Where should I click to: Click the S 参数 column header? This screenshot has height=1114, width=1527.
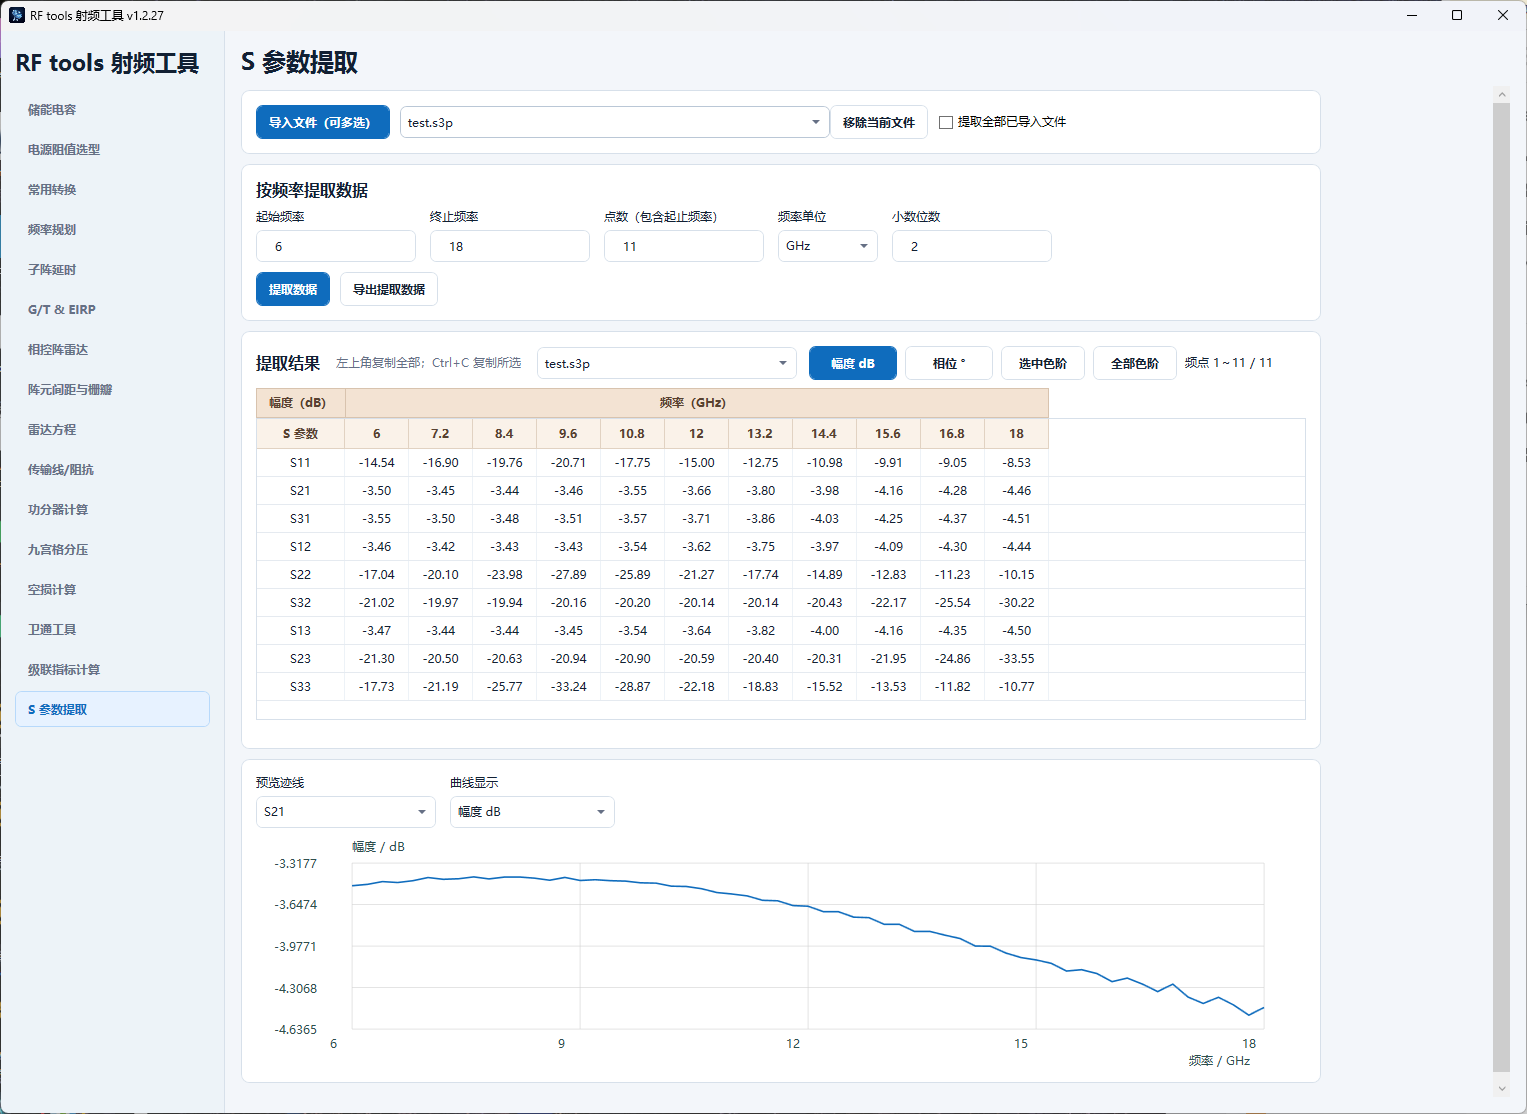coord(300,433)
